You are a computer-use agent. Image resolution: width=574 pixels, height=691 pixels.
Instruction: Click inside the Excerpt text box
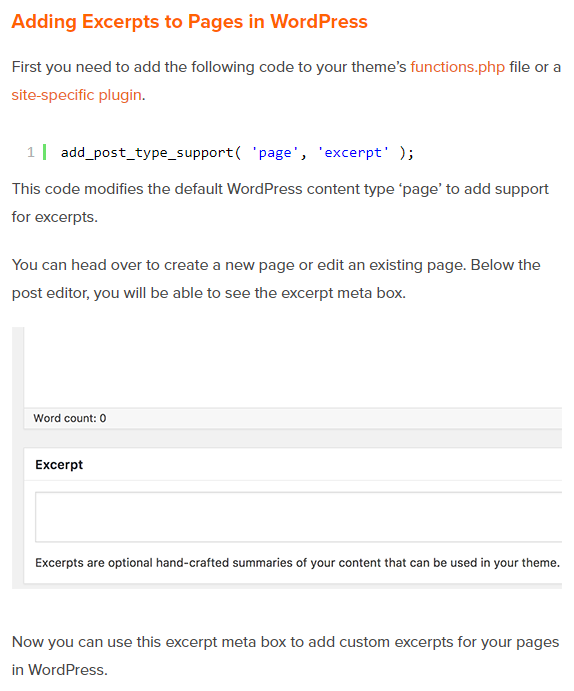[298, 517]
